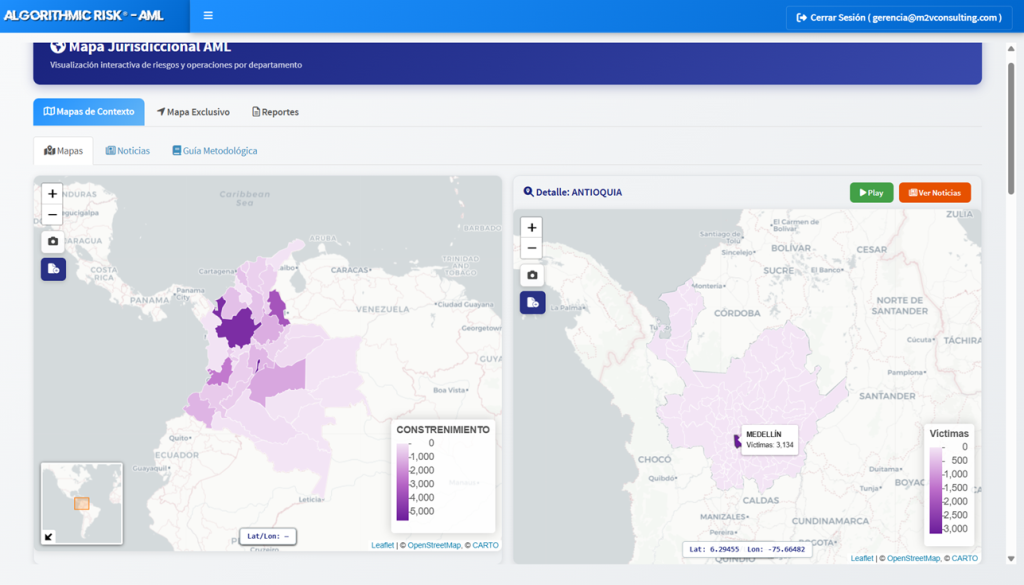Click the Víctimas legend color gradient

tap(936, 490)
